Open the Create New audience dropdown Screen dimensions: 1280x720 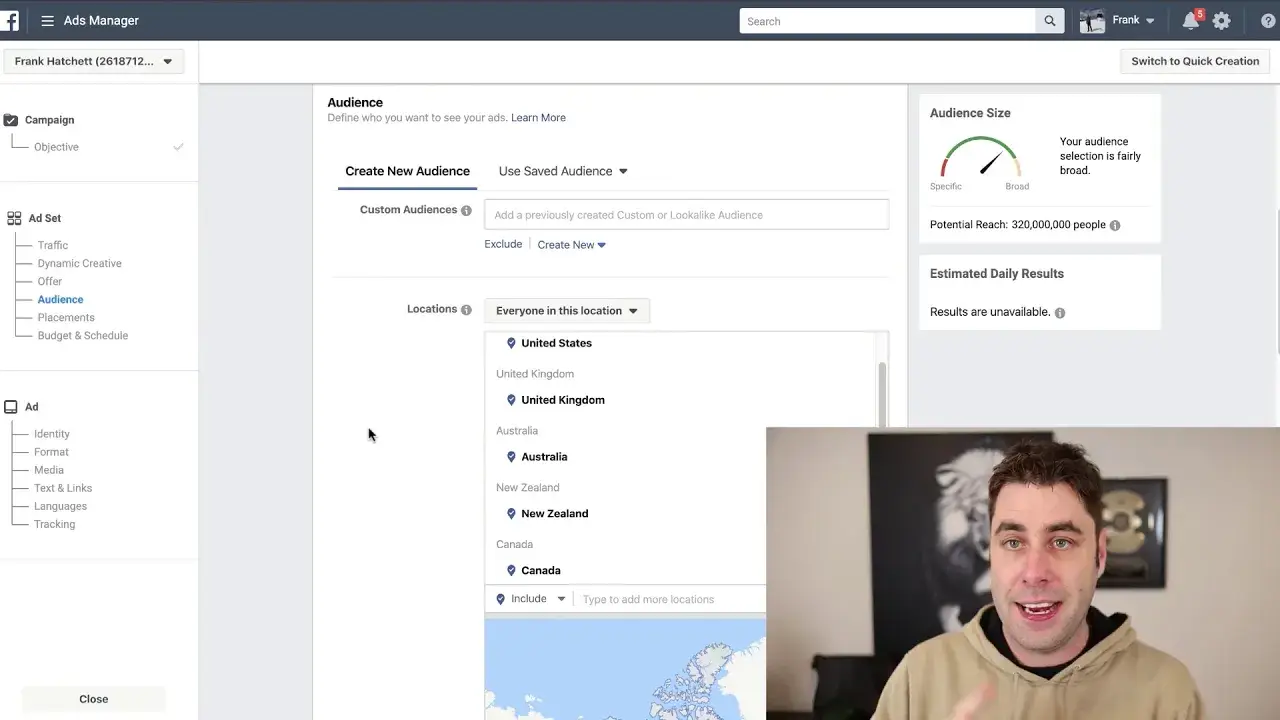(x=571, y=245)
